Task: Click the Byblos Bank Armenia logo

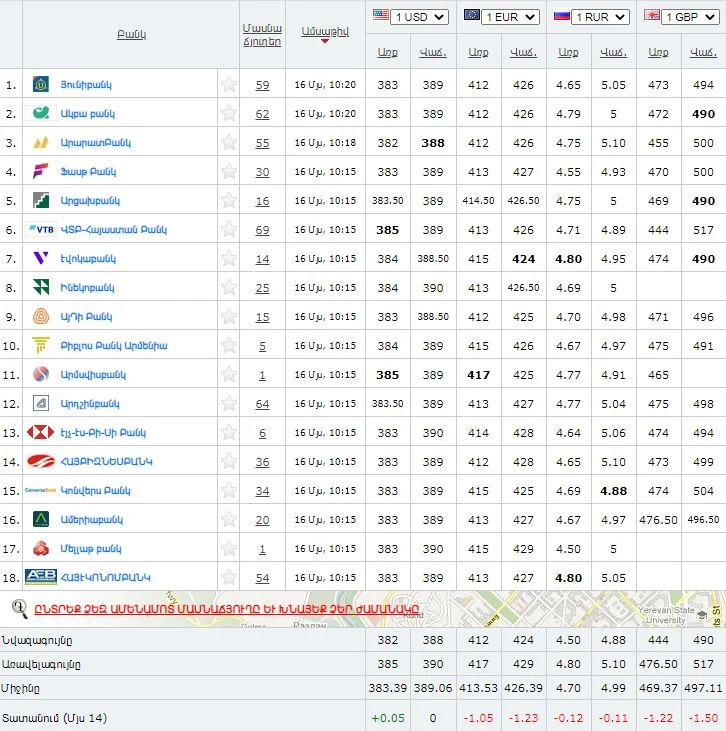Action: (x=41, y=345)
